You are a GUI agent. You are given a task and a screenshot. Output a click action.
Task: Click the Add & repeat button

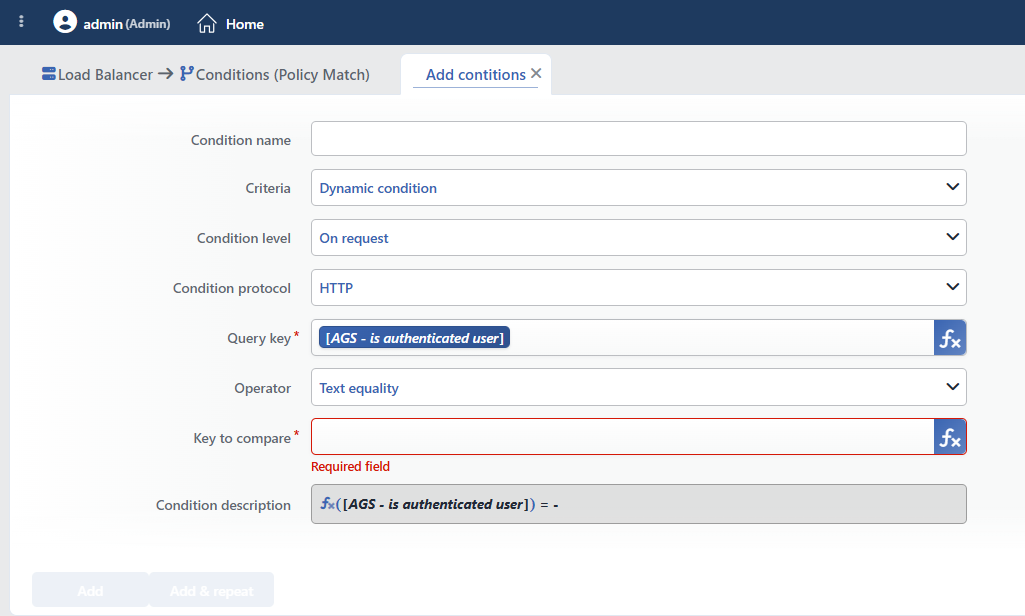point(212,590)
